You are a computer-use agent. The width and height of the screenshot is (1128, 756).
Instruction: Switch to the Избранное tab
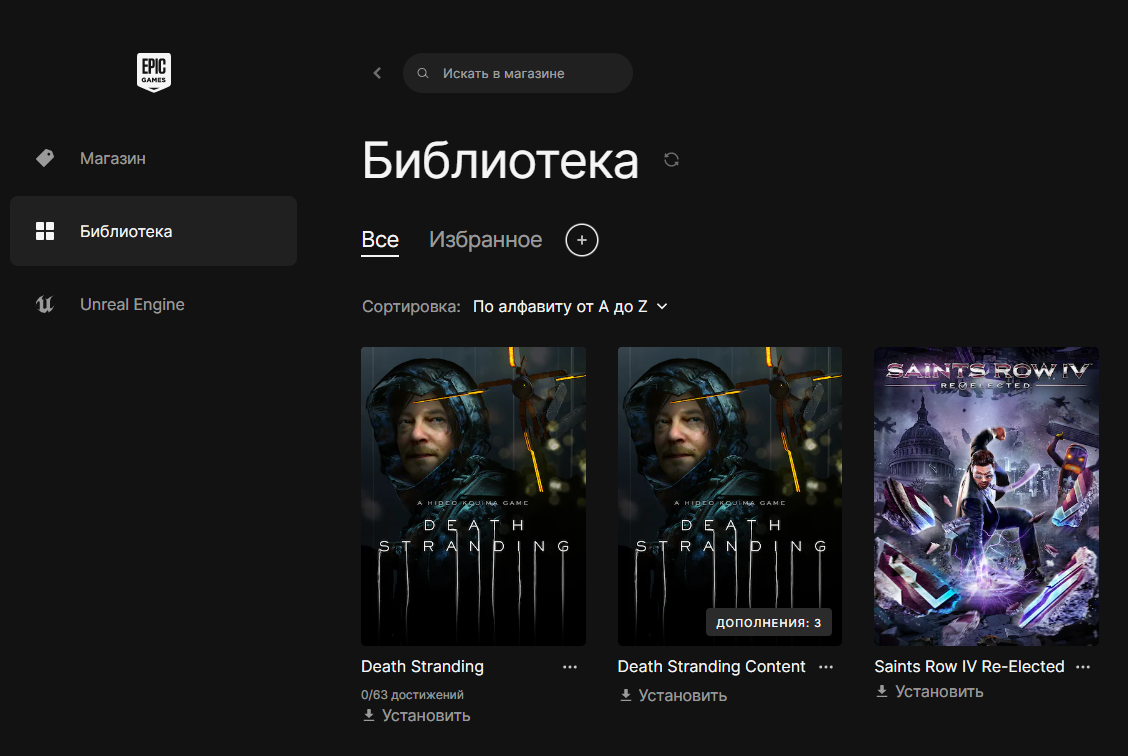pyautogui.click(x=486, y=240)
